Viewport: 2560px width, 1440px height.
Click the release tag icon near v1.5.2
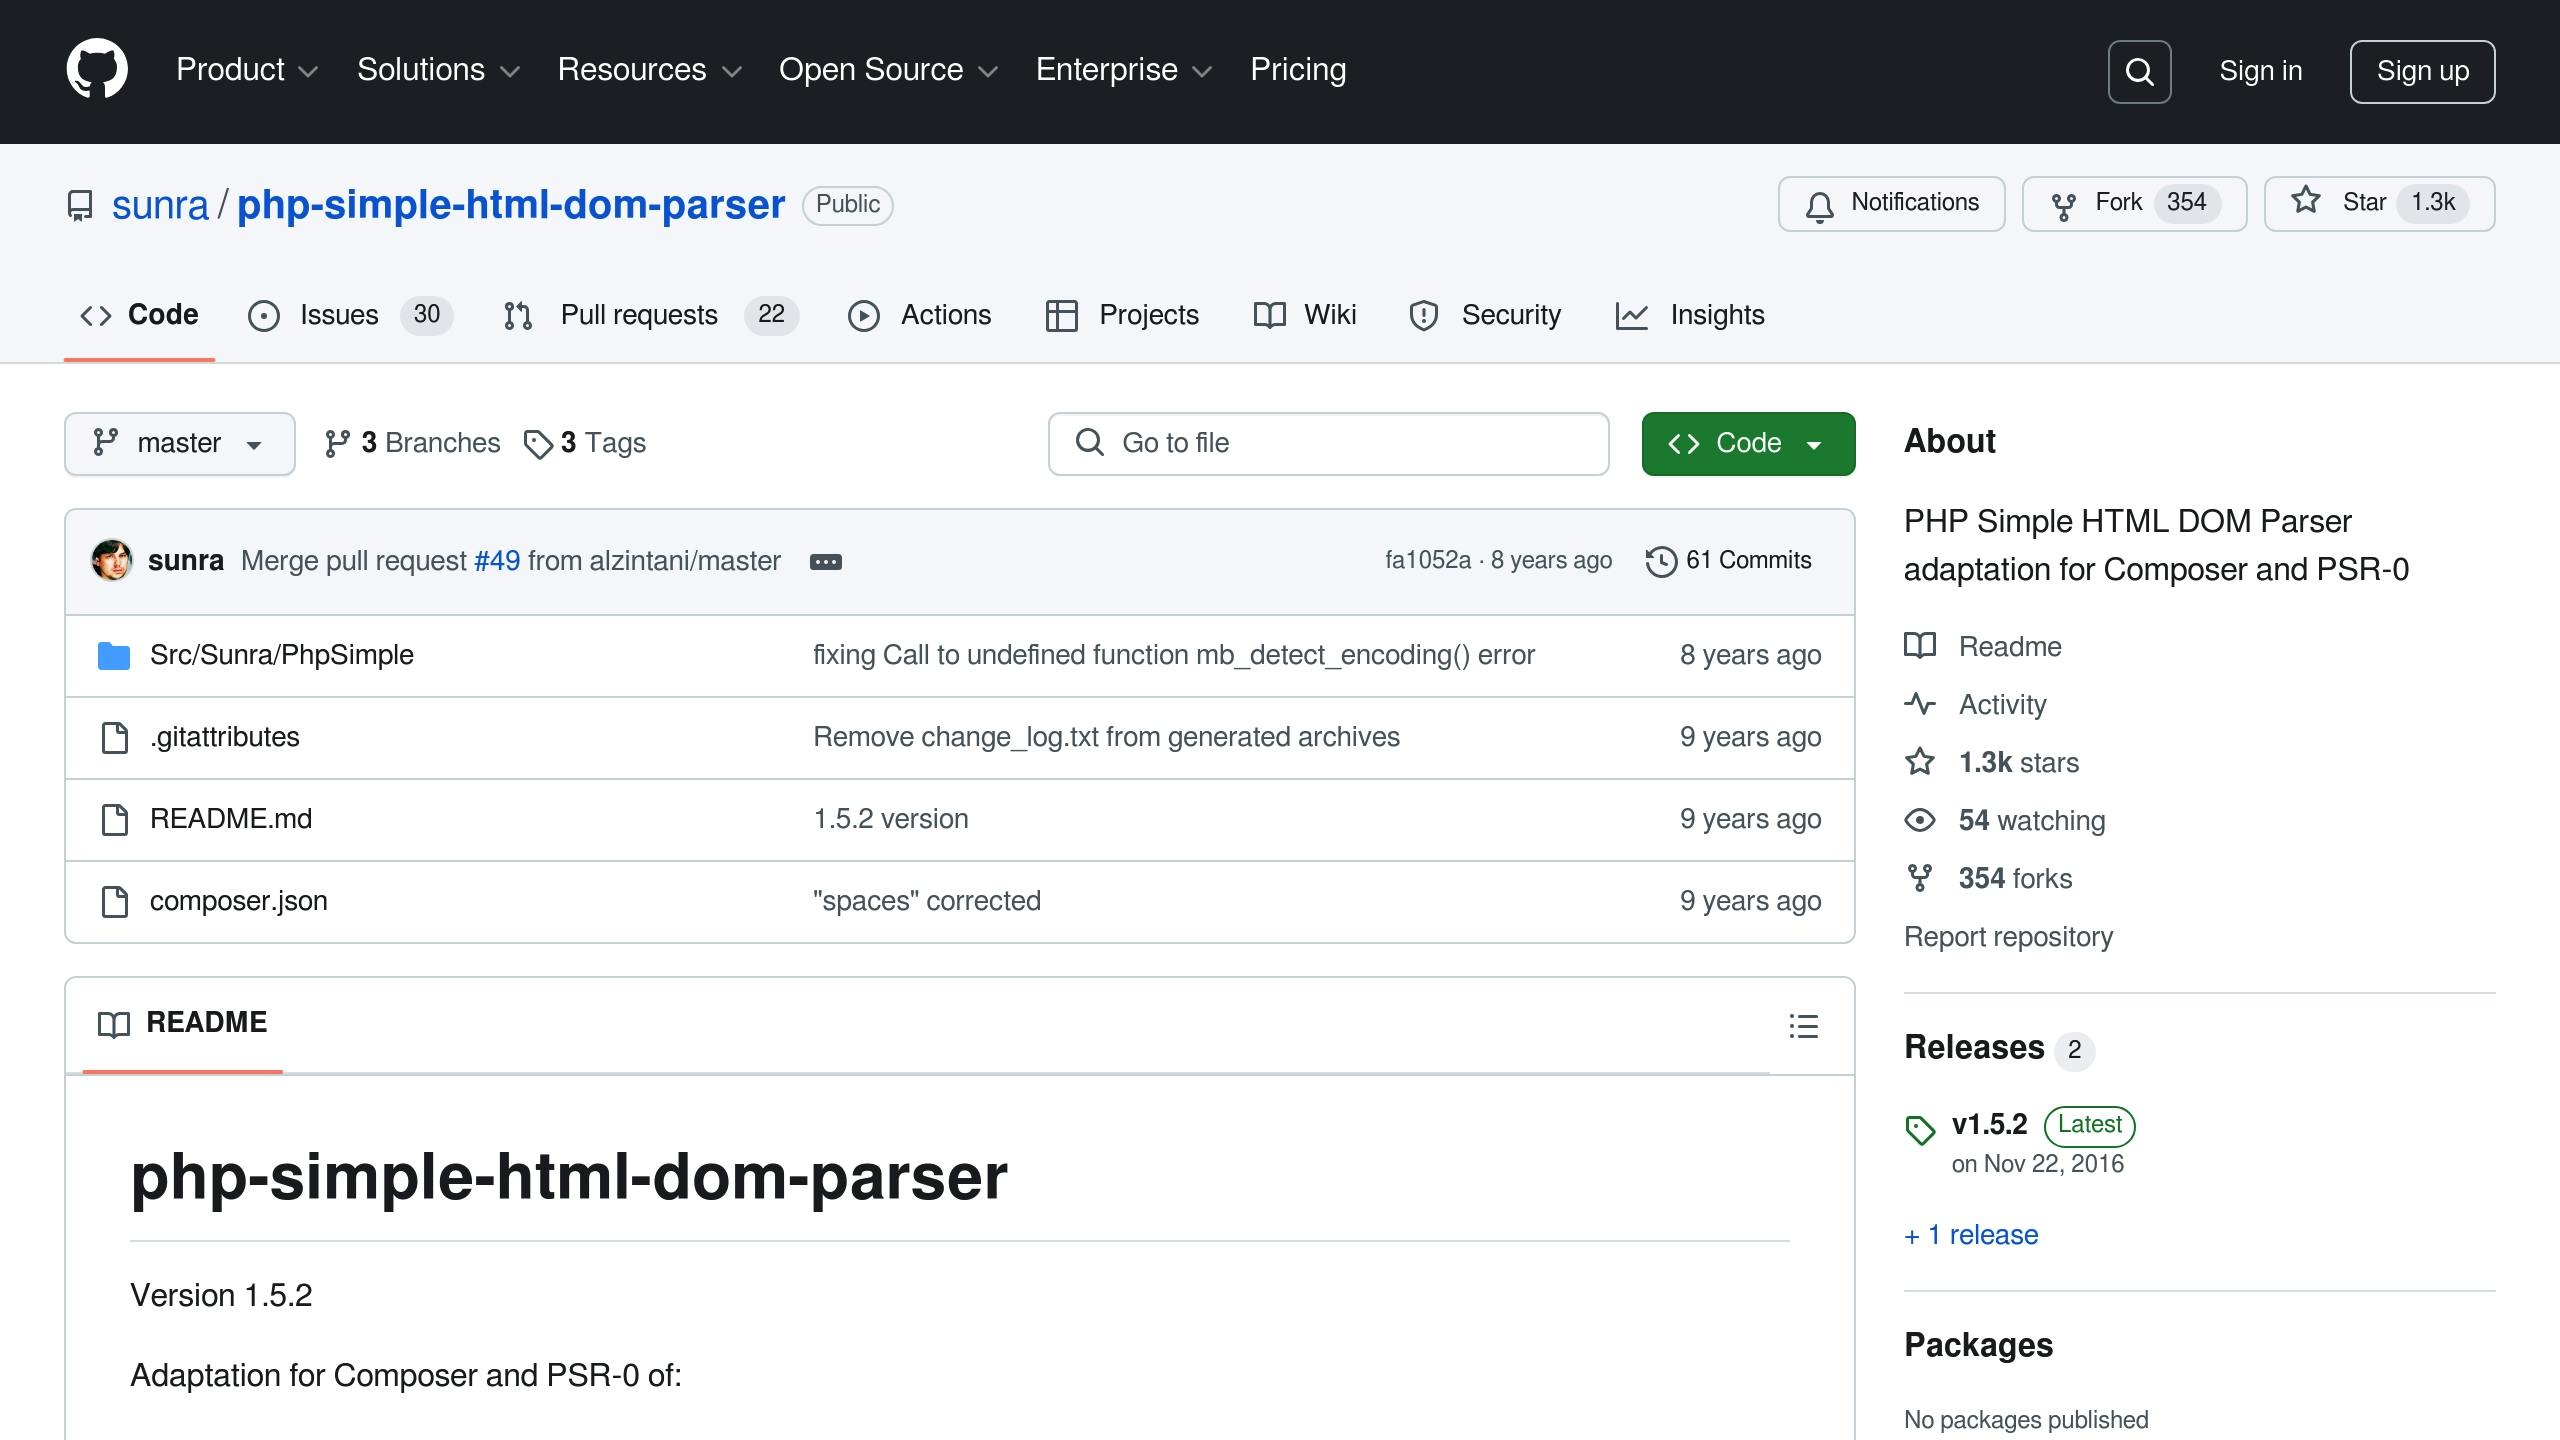coord(1920,1130)
